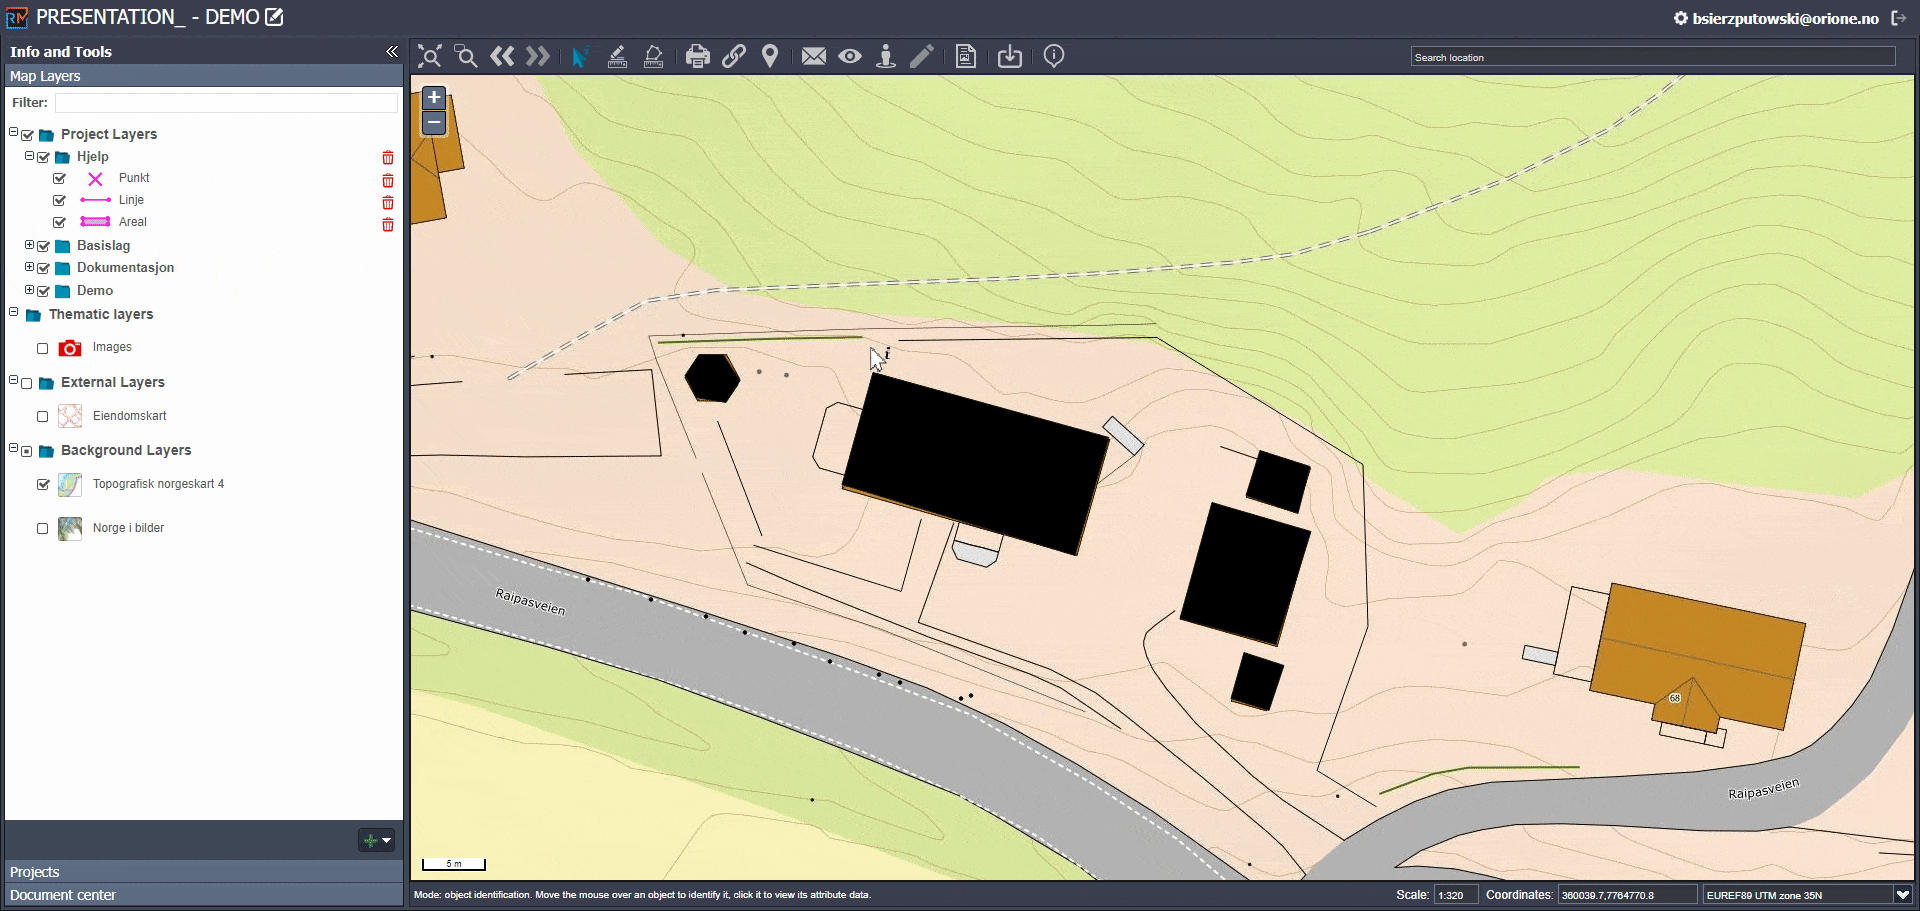Viewport: 1920px width, 911px height.
Task: Enable the Eiendomskart layer checkbox
Action: coord(42,417)
